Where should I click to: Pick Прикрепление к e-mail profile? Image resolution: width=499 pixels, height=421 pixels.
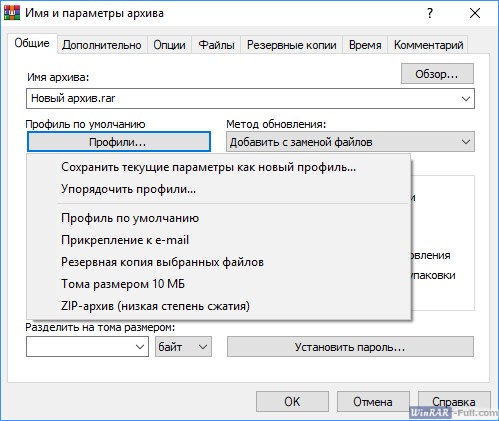125,240
